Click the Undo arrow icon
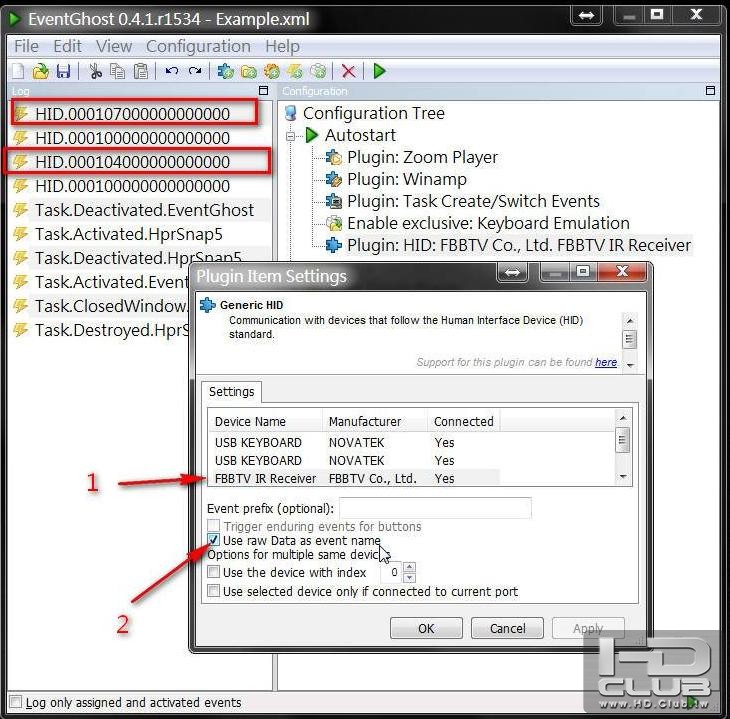This screenshot has width=730, height=719. 172,71
